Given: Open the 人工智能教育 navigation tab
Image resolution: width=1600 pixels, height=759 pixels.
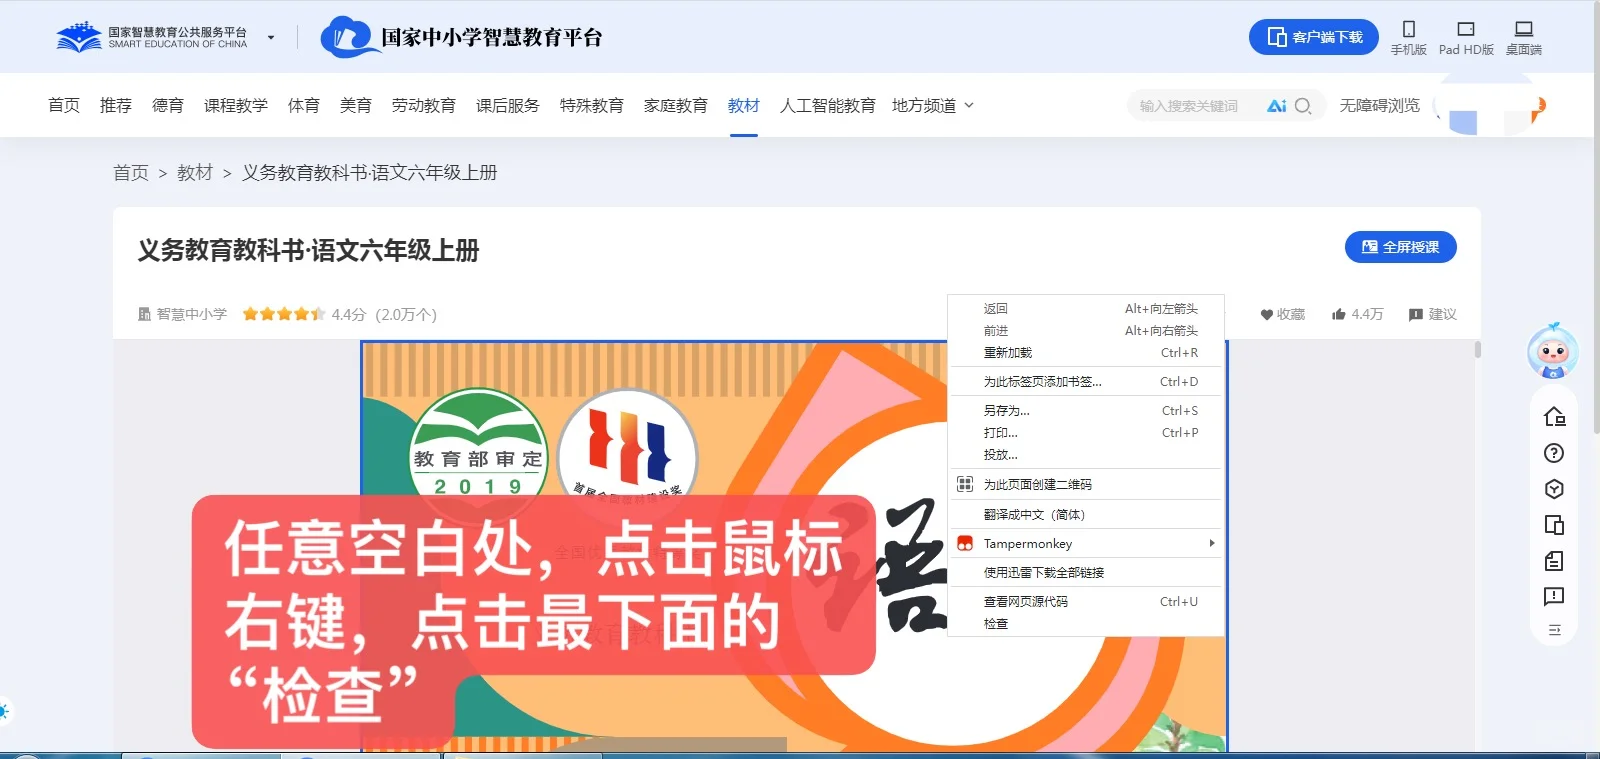Looking at the screenshot, I should pyautogui.click(x=828, y=105).
